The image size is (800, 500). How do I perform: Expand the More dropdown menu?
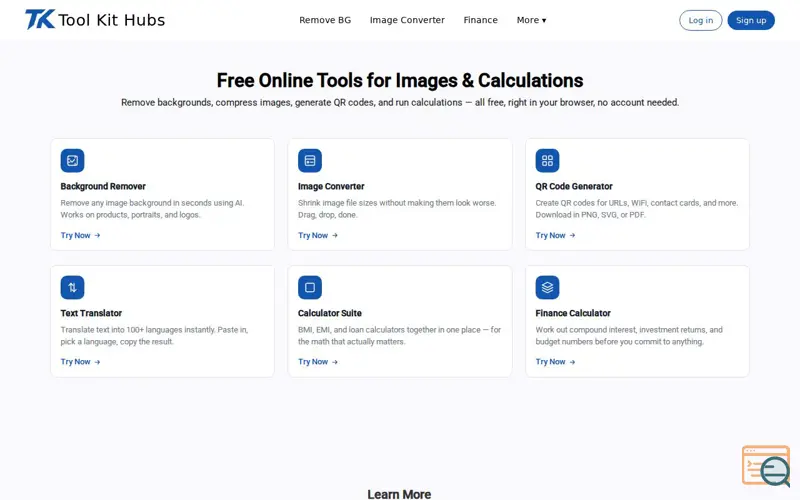click(x=531, y=20)
